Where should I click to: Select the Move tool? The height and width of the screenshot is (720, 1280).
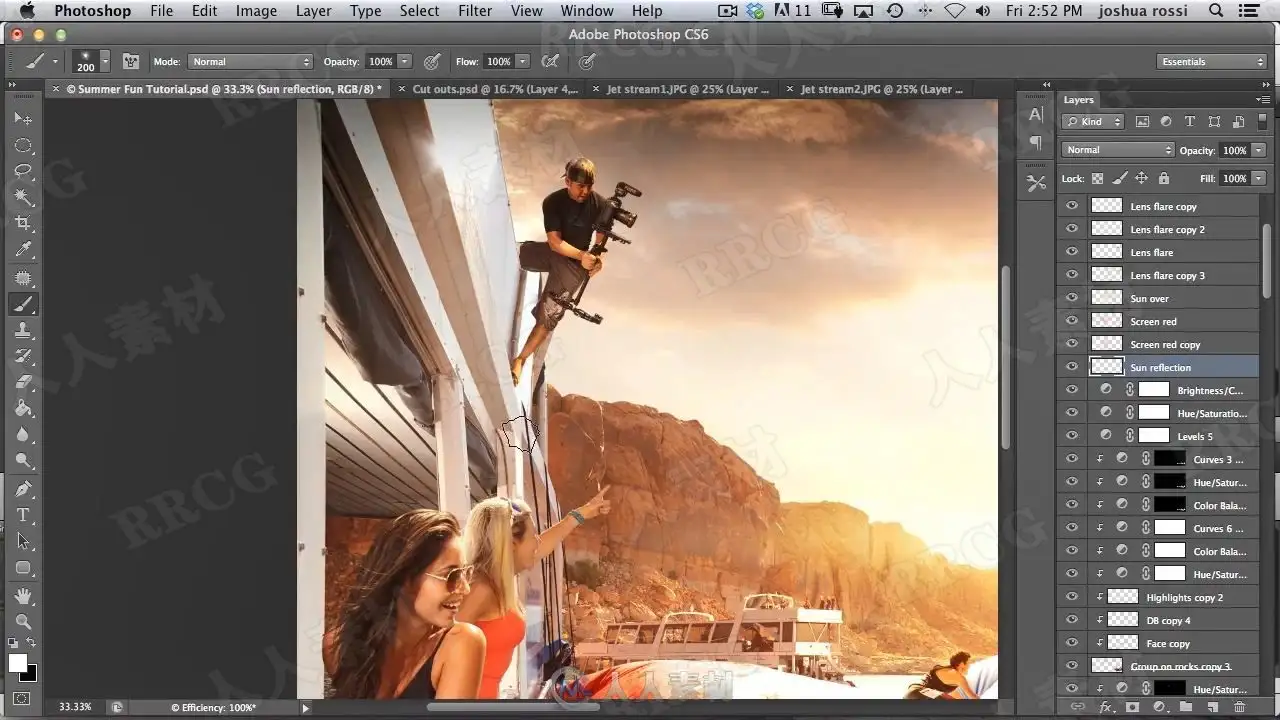coord(23,119)
